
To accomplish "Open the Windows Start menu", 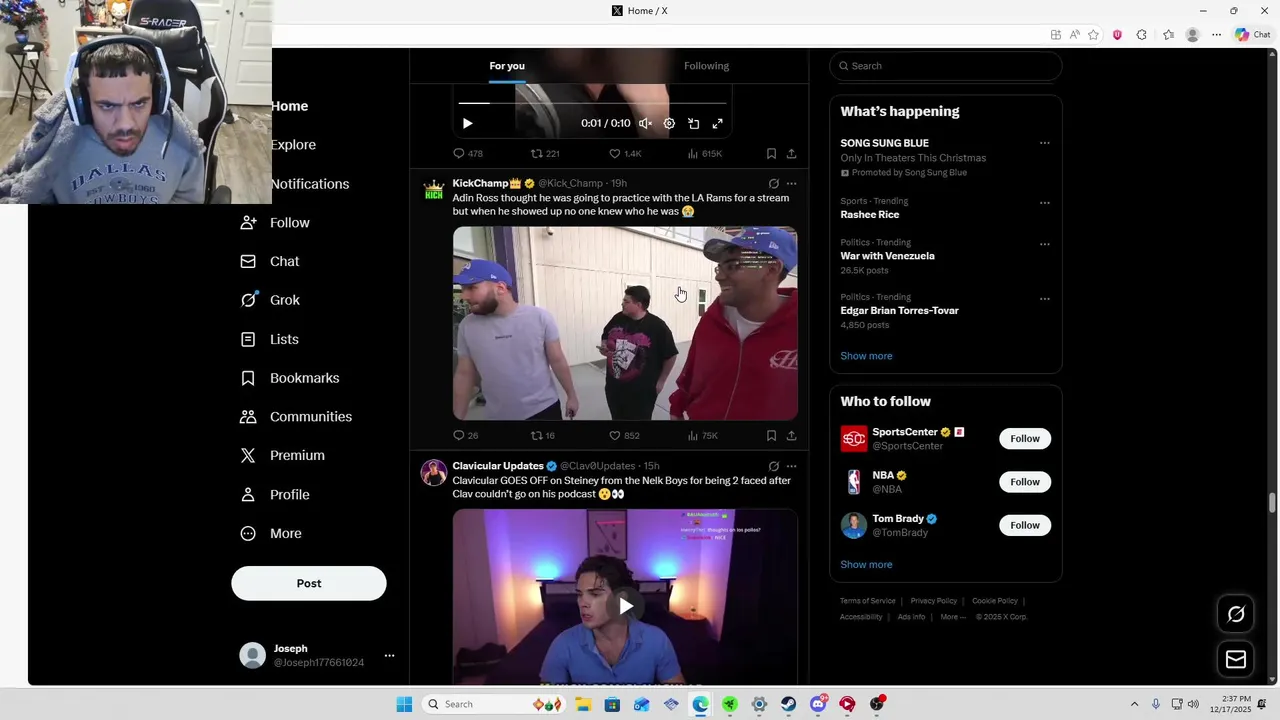I will click(x=404, y=704).
